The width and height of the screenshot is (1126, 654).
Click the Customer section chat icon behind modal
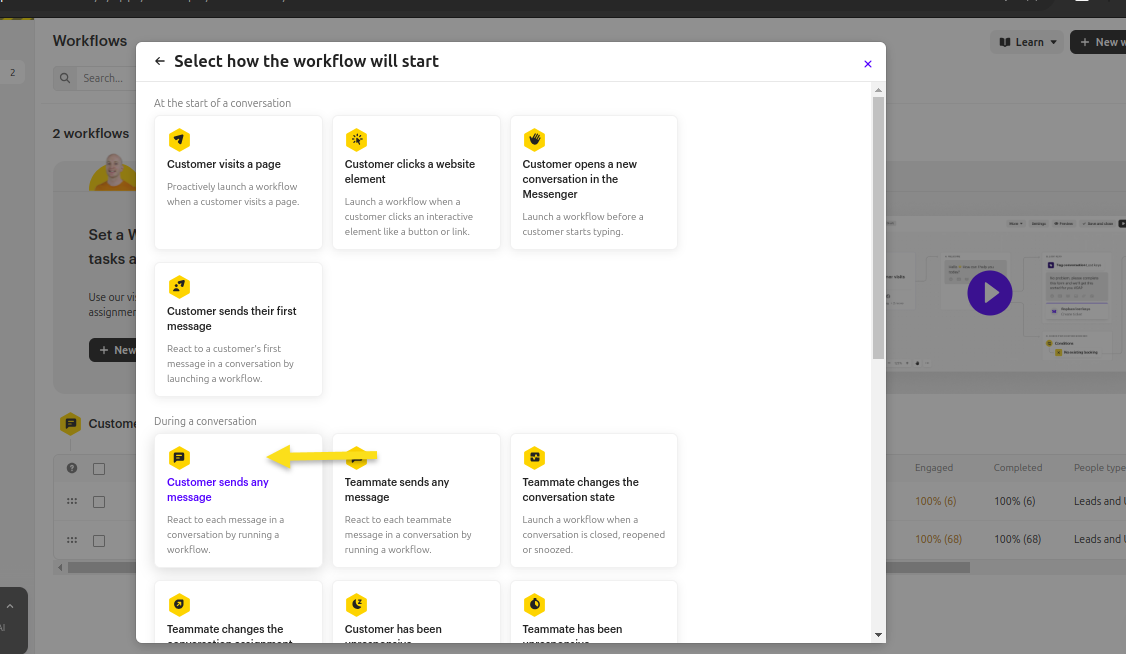point(70,424)
